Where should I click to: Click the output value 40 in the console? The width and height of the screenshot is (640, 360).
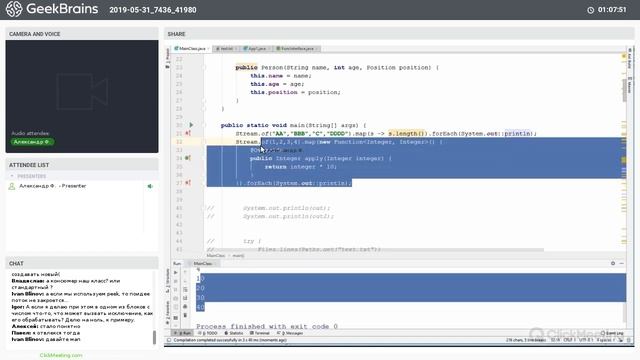(200, 307)
